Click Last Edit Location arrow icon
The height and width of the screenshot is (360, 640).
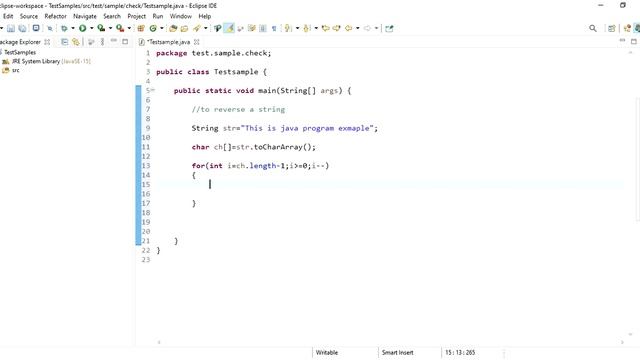point(326,28)
